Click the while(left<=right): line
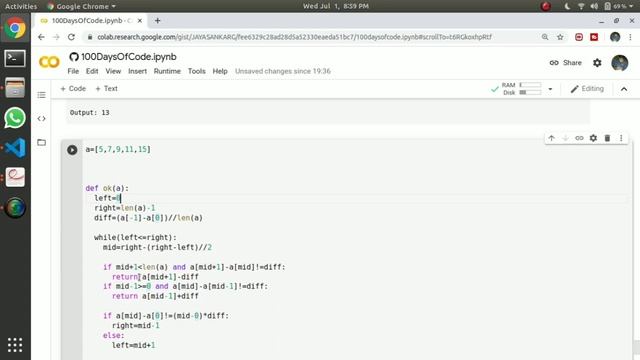Screen dimensions: 640x360 [136, 238]
